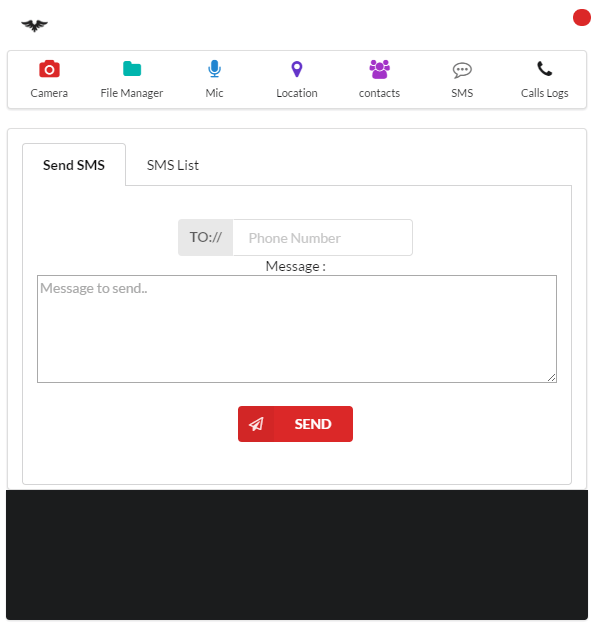Open the contacts people-group icon

[380, 69]
